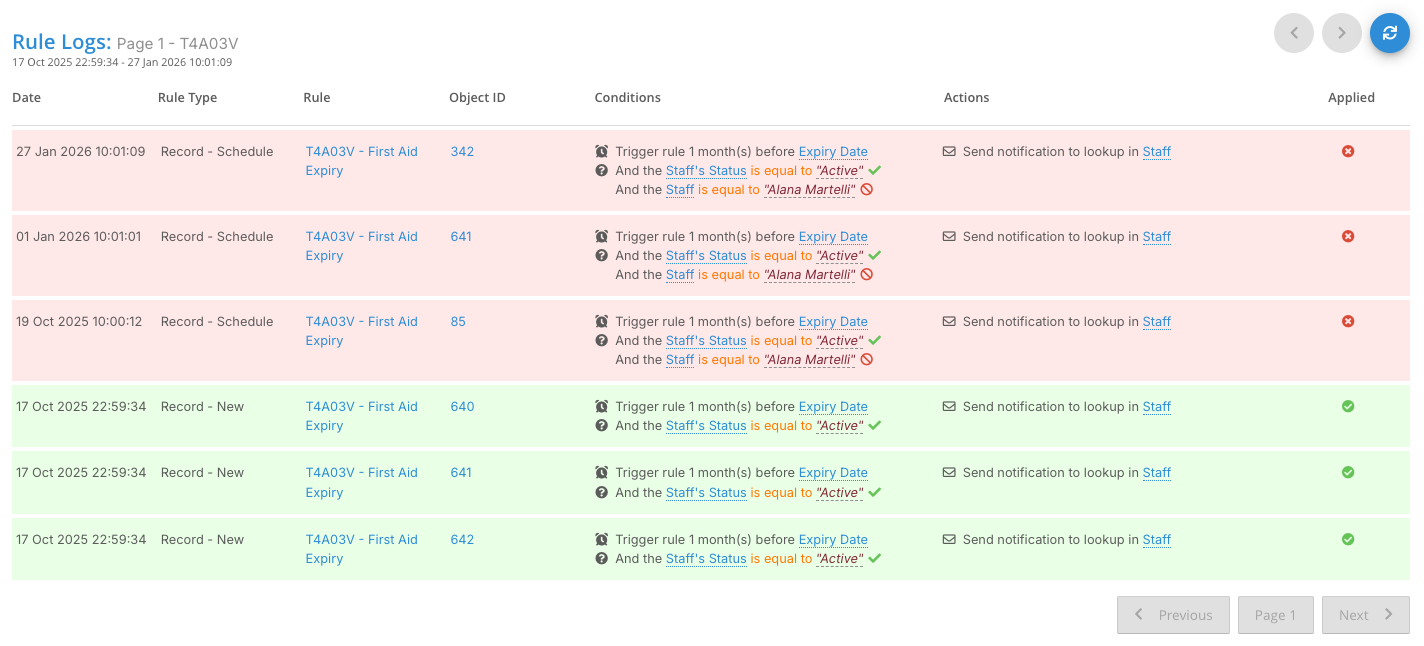Screen dimensions: 1424x646
Task: Click green tick after "Active" in object 342 row
Action: click(874, 171)
